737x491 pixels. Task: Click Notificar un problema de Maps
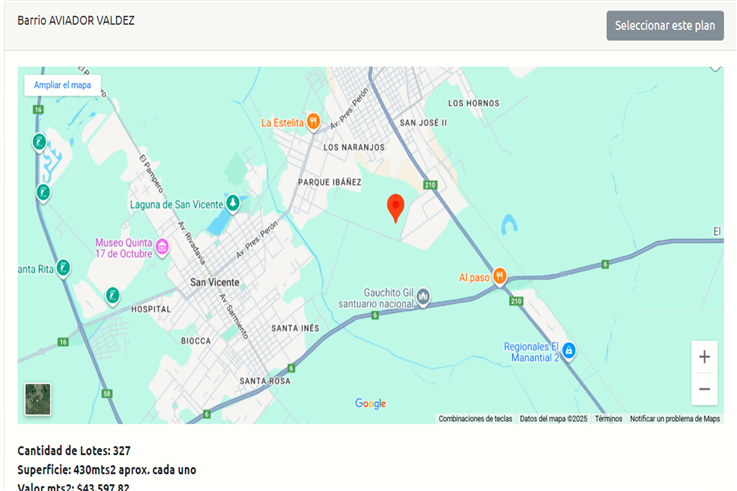pos(674,419)
